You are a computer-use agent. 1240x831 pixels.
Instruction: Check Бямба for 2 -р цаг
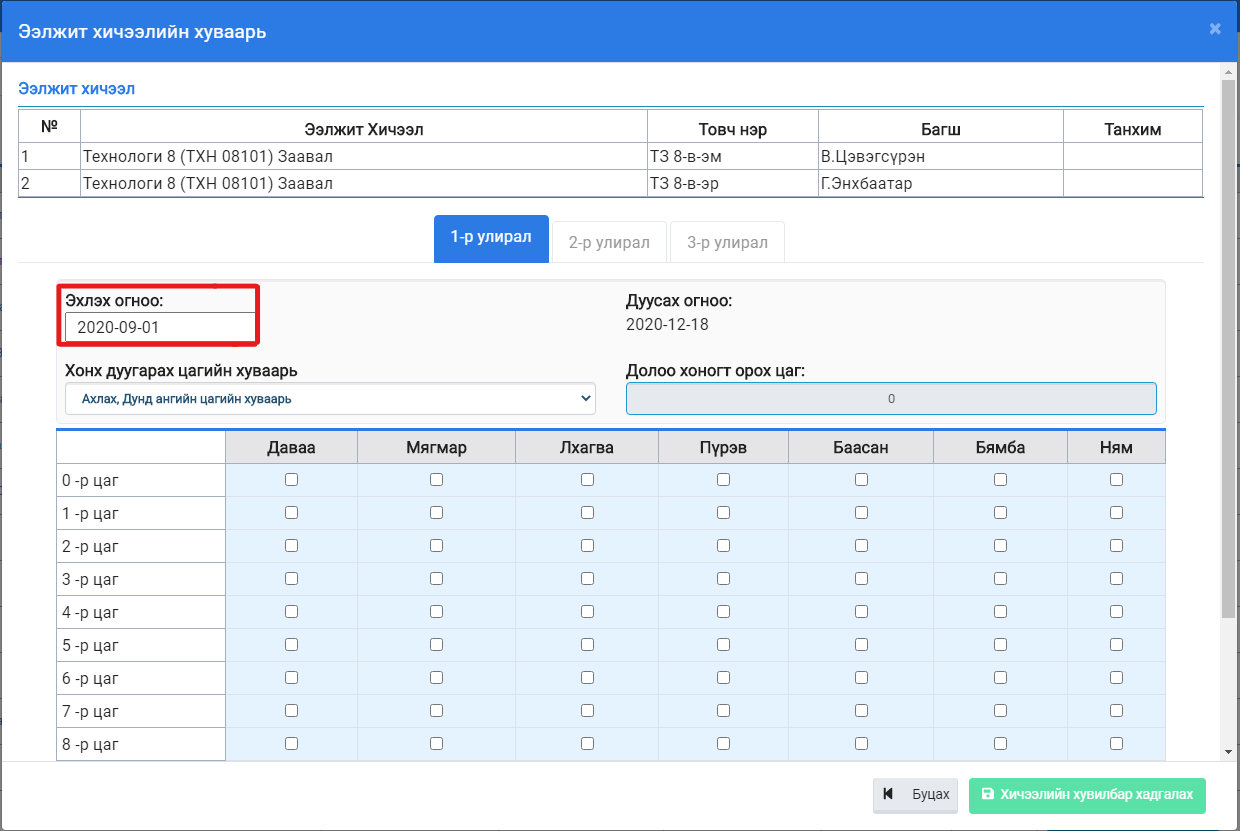click(x=1000, y=546)
